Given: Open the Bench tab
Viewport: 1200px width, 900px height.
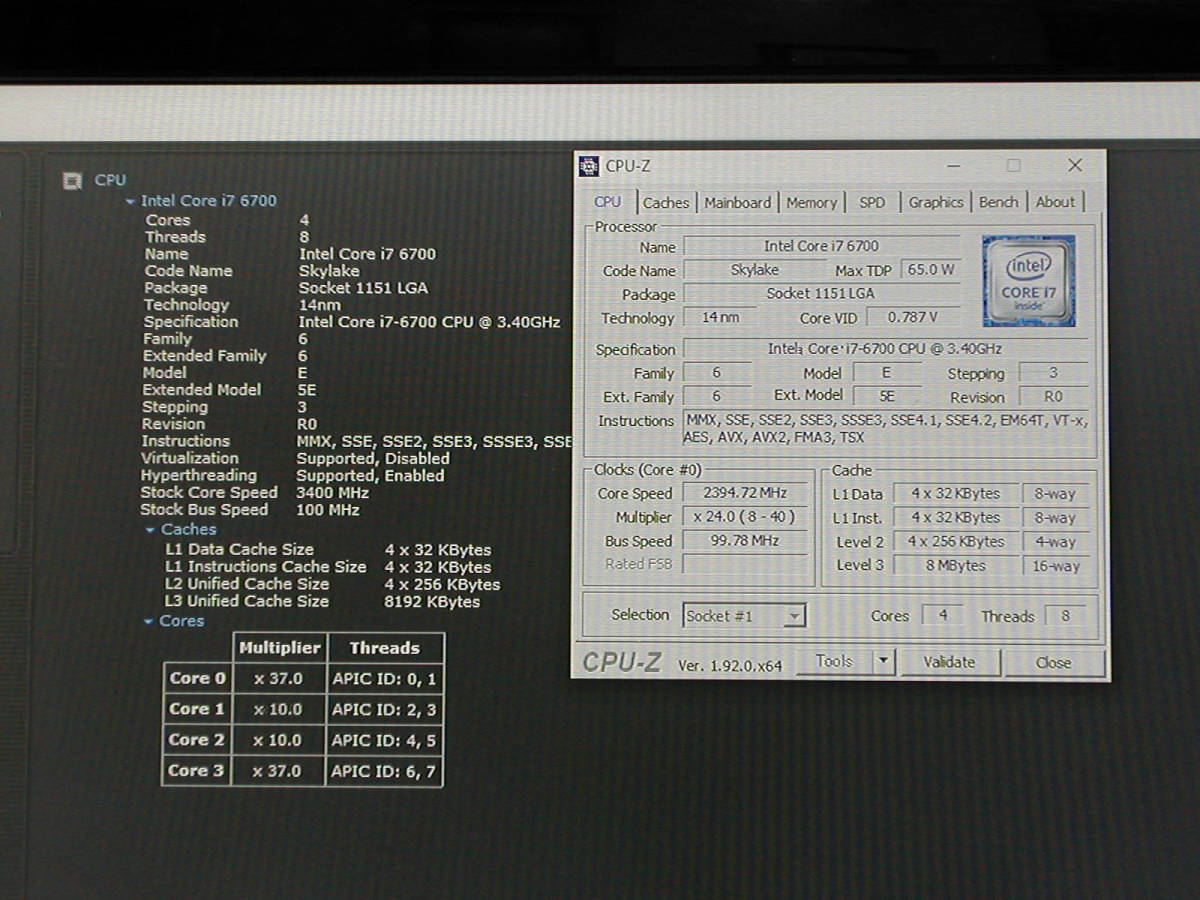Looking at the screenshot, I should point(998,202).
